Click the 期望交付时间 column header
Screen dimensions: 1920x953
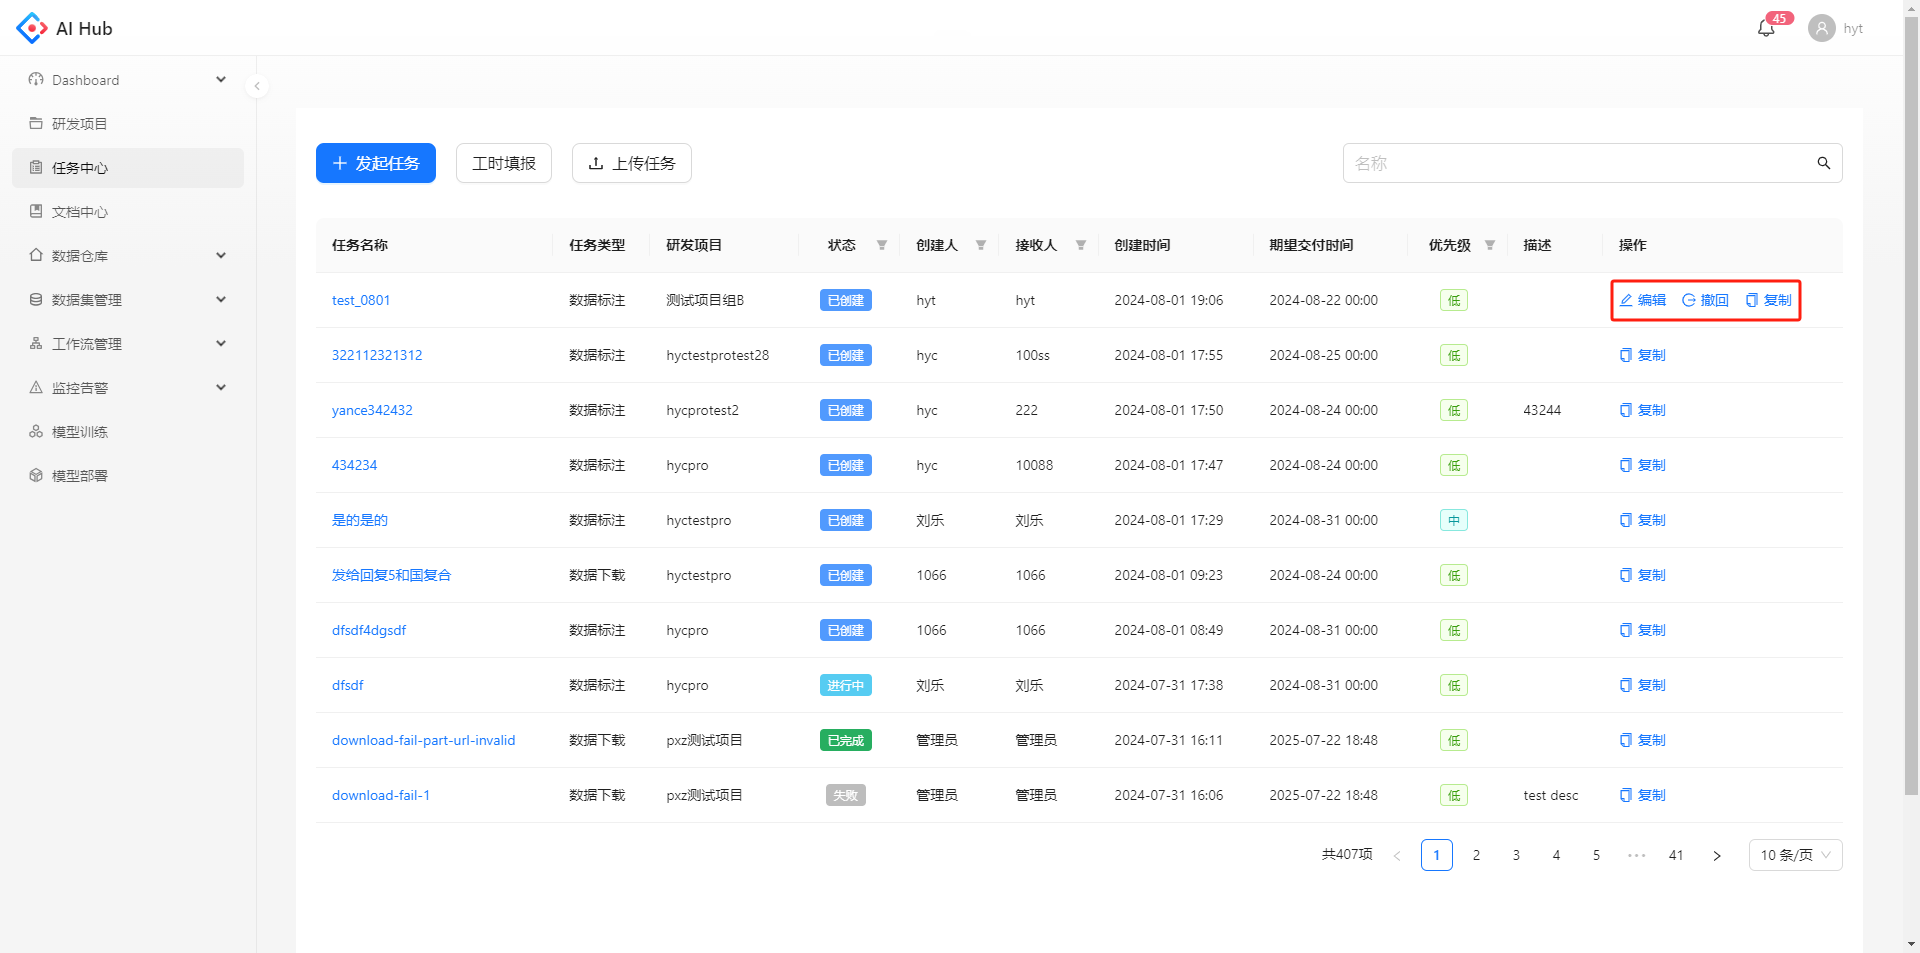[x=1311, y=245]
